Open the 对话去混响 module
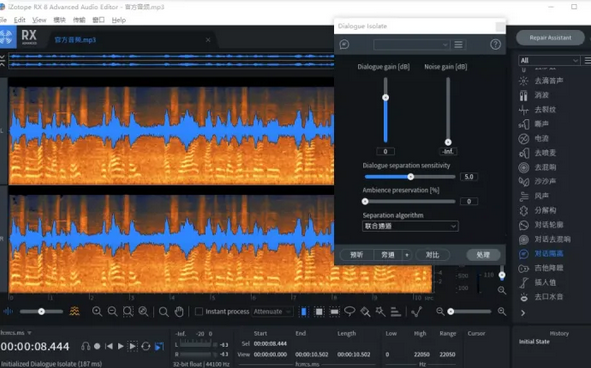Screen dimensions: 591x368 pos(545,239)
